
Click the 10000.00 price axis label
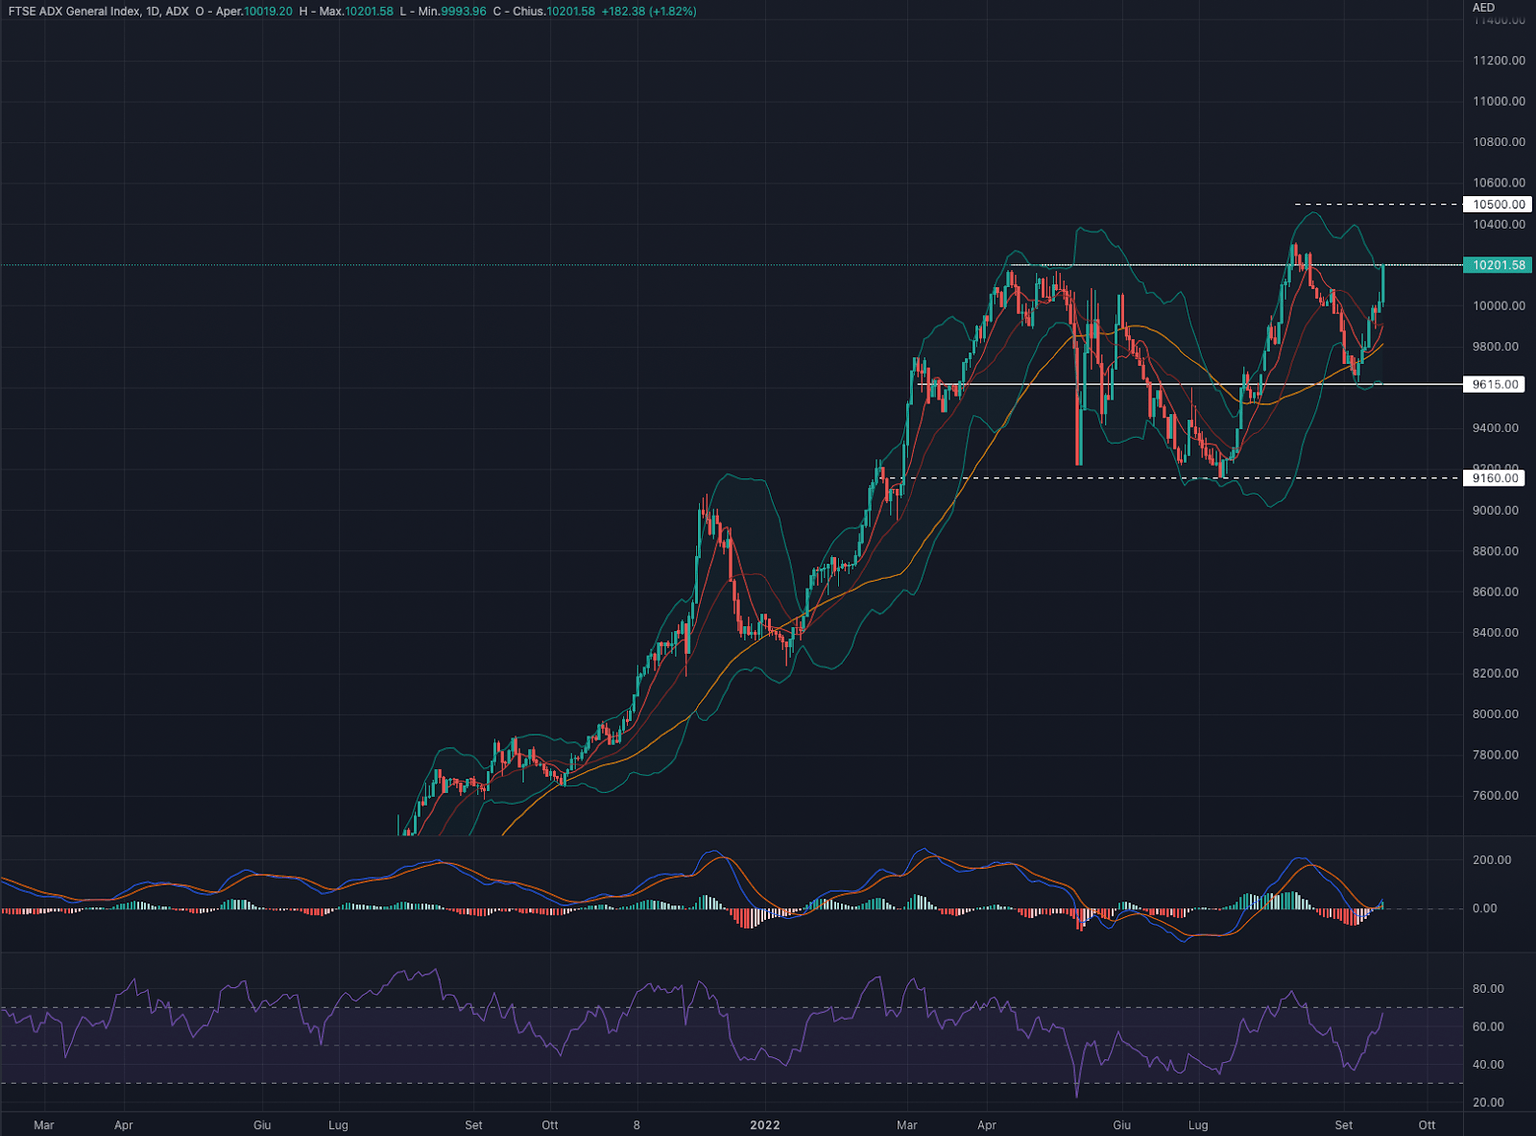click(1499, 306)
